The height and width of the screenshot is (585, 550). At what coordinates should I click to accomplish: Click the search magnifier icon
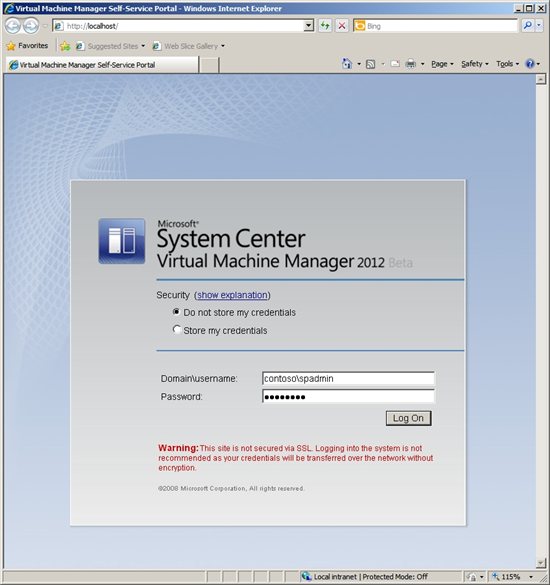click(x=528, y=25)
